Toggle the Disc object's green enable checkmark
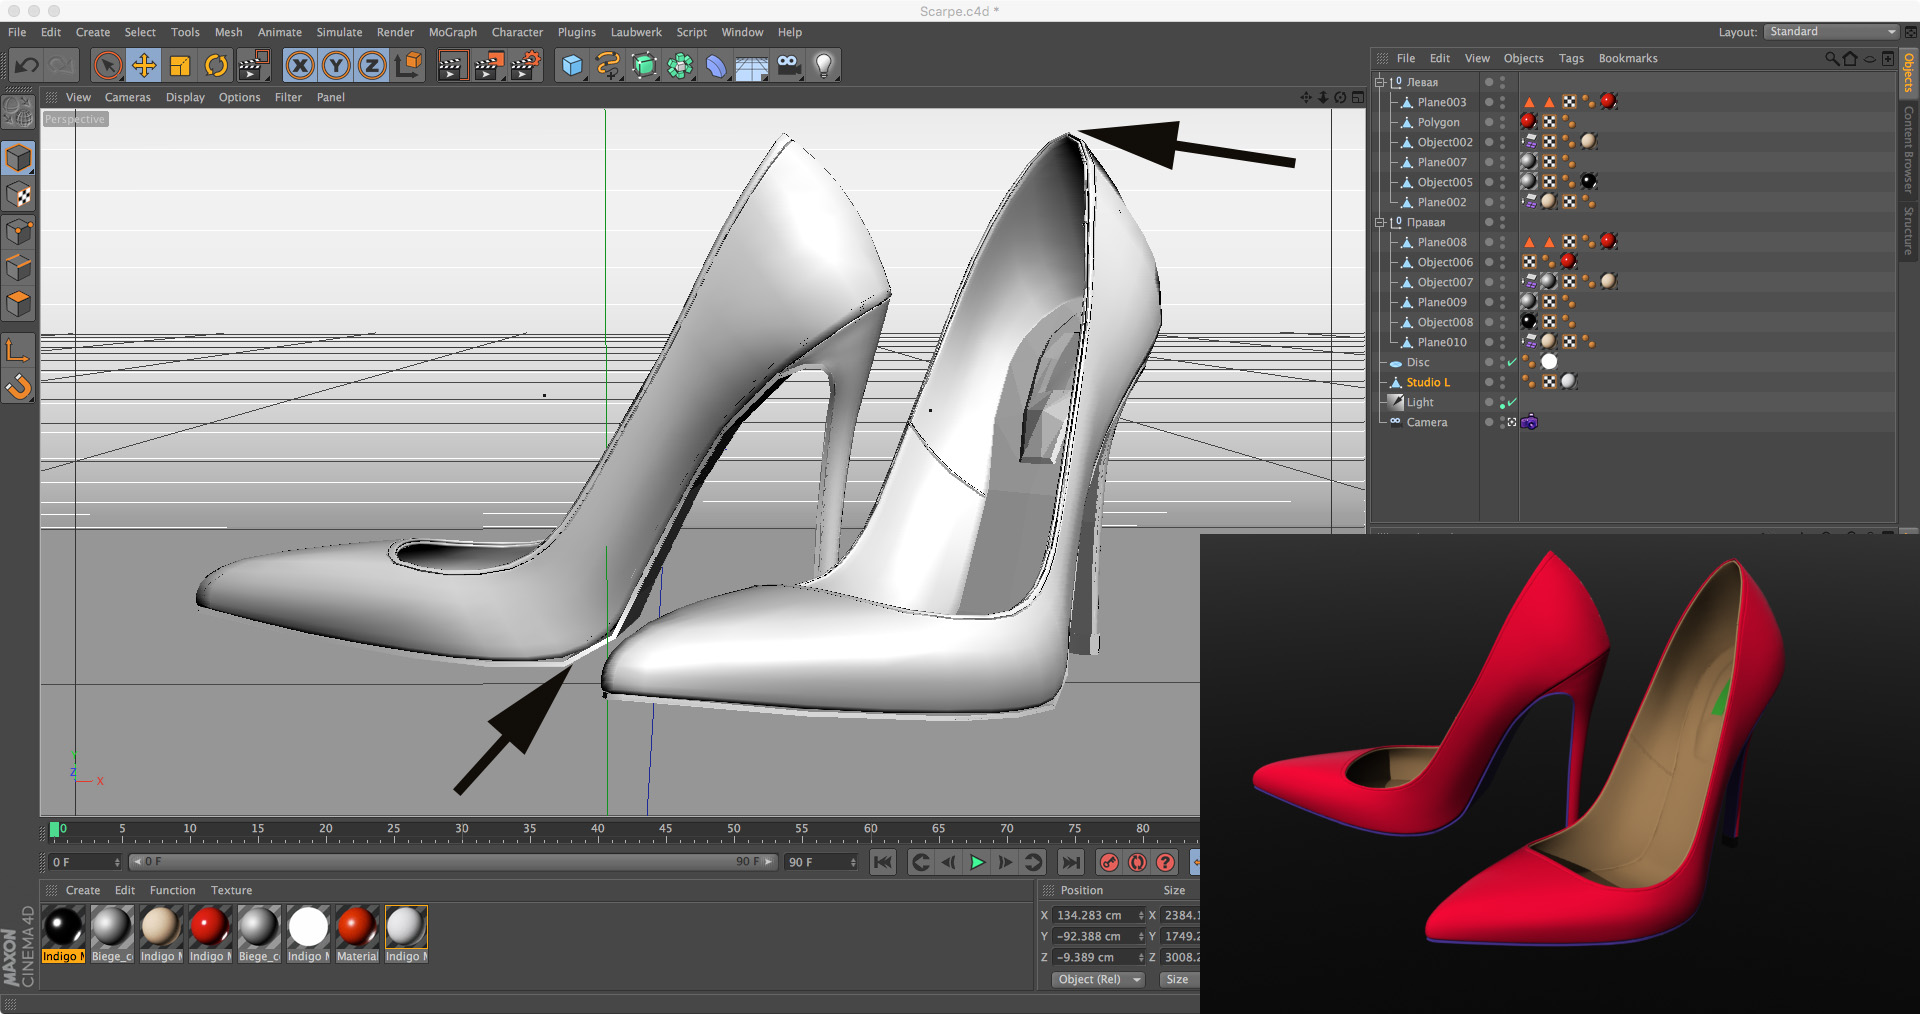The image size is (1920, 1014). tap(1512, 362)
